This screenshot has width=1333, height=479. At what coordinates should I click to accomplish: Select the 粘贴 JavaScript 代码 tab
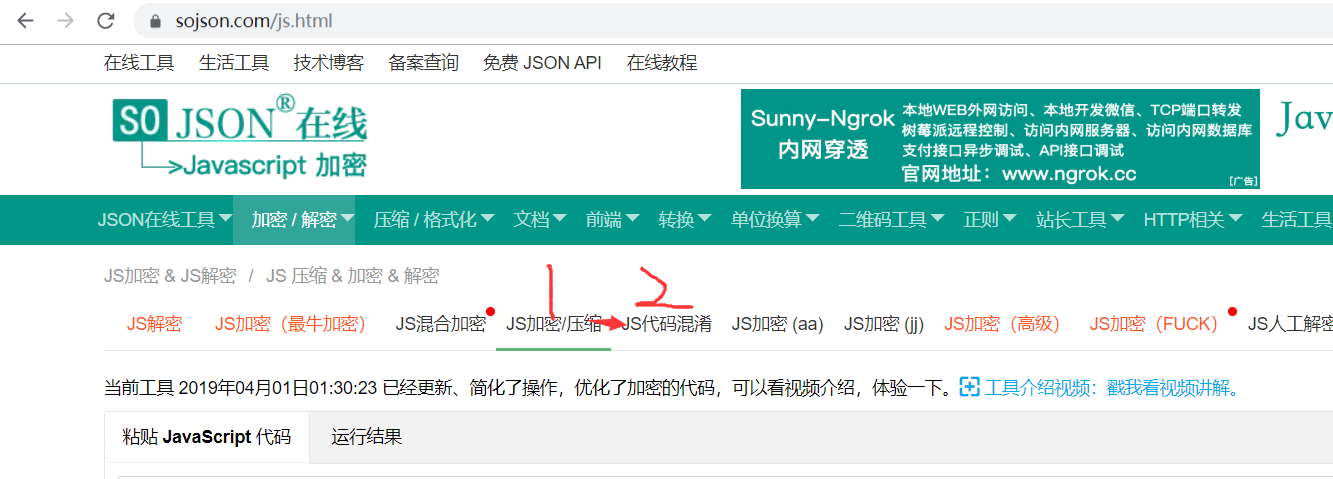click(x=207, y=437)
